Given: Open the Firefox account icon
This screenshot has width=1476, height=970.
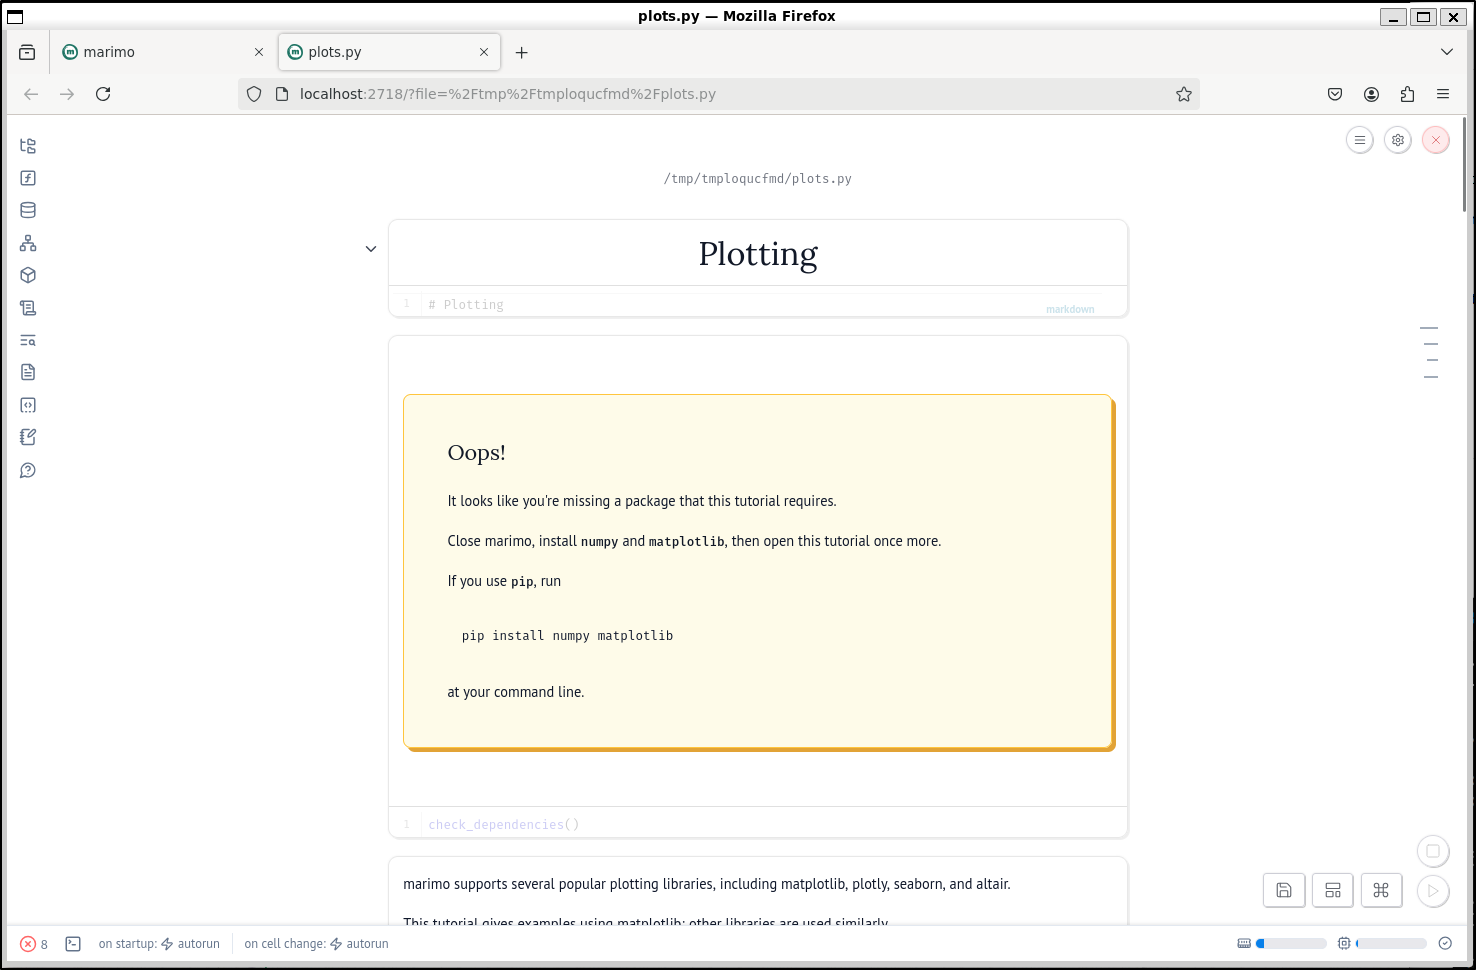Looking at the screenshot, I should click(x=1371, y=94).
